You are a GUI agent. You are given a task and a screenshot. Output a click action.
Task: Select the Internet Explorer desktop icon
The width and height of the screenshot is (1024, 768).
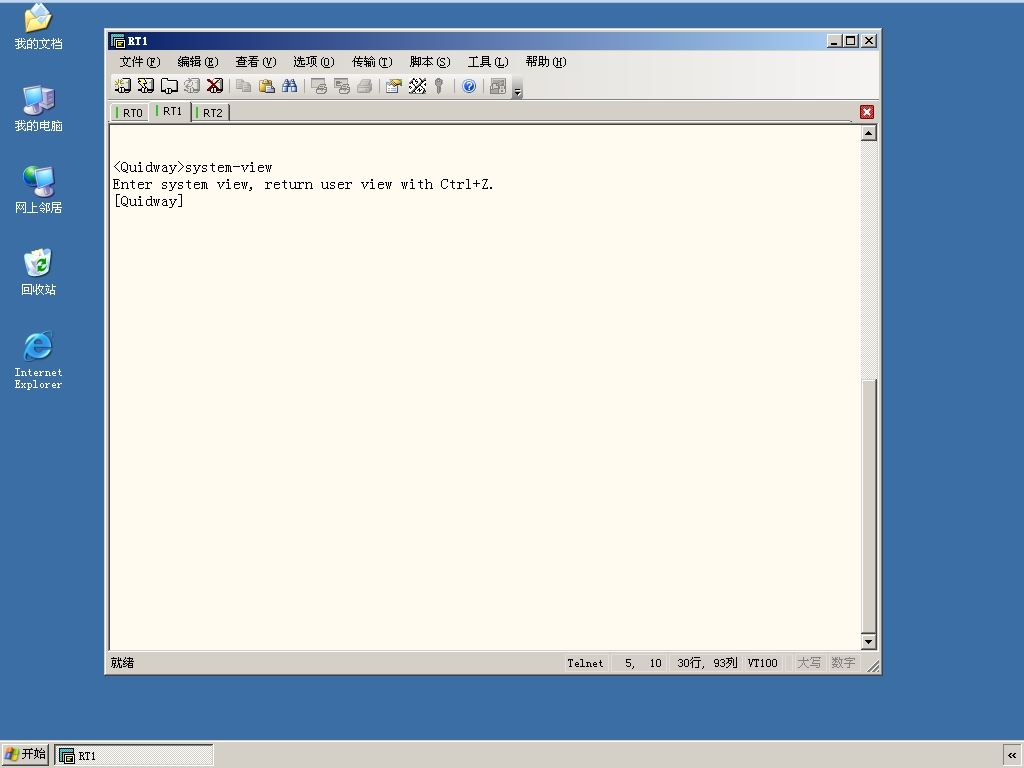pos(38,360)
